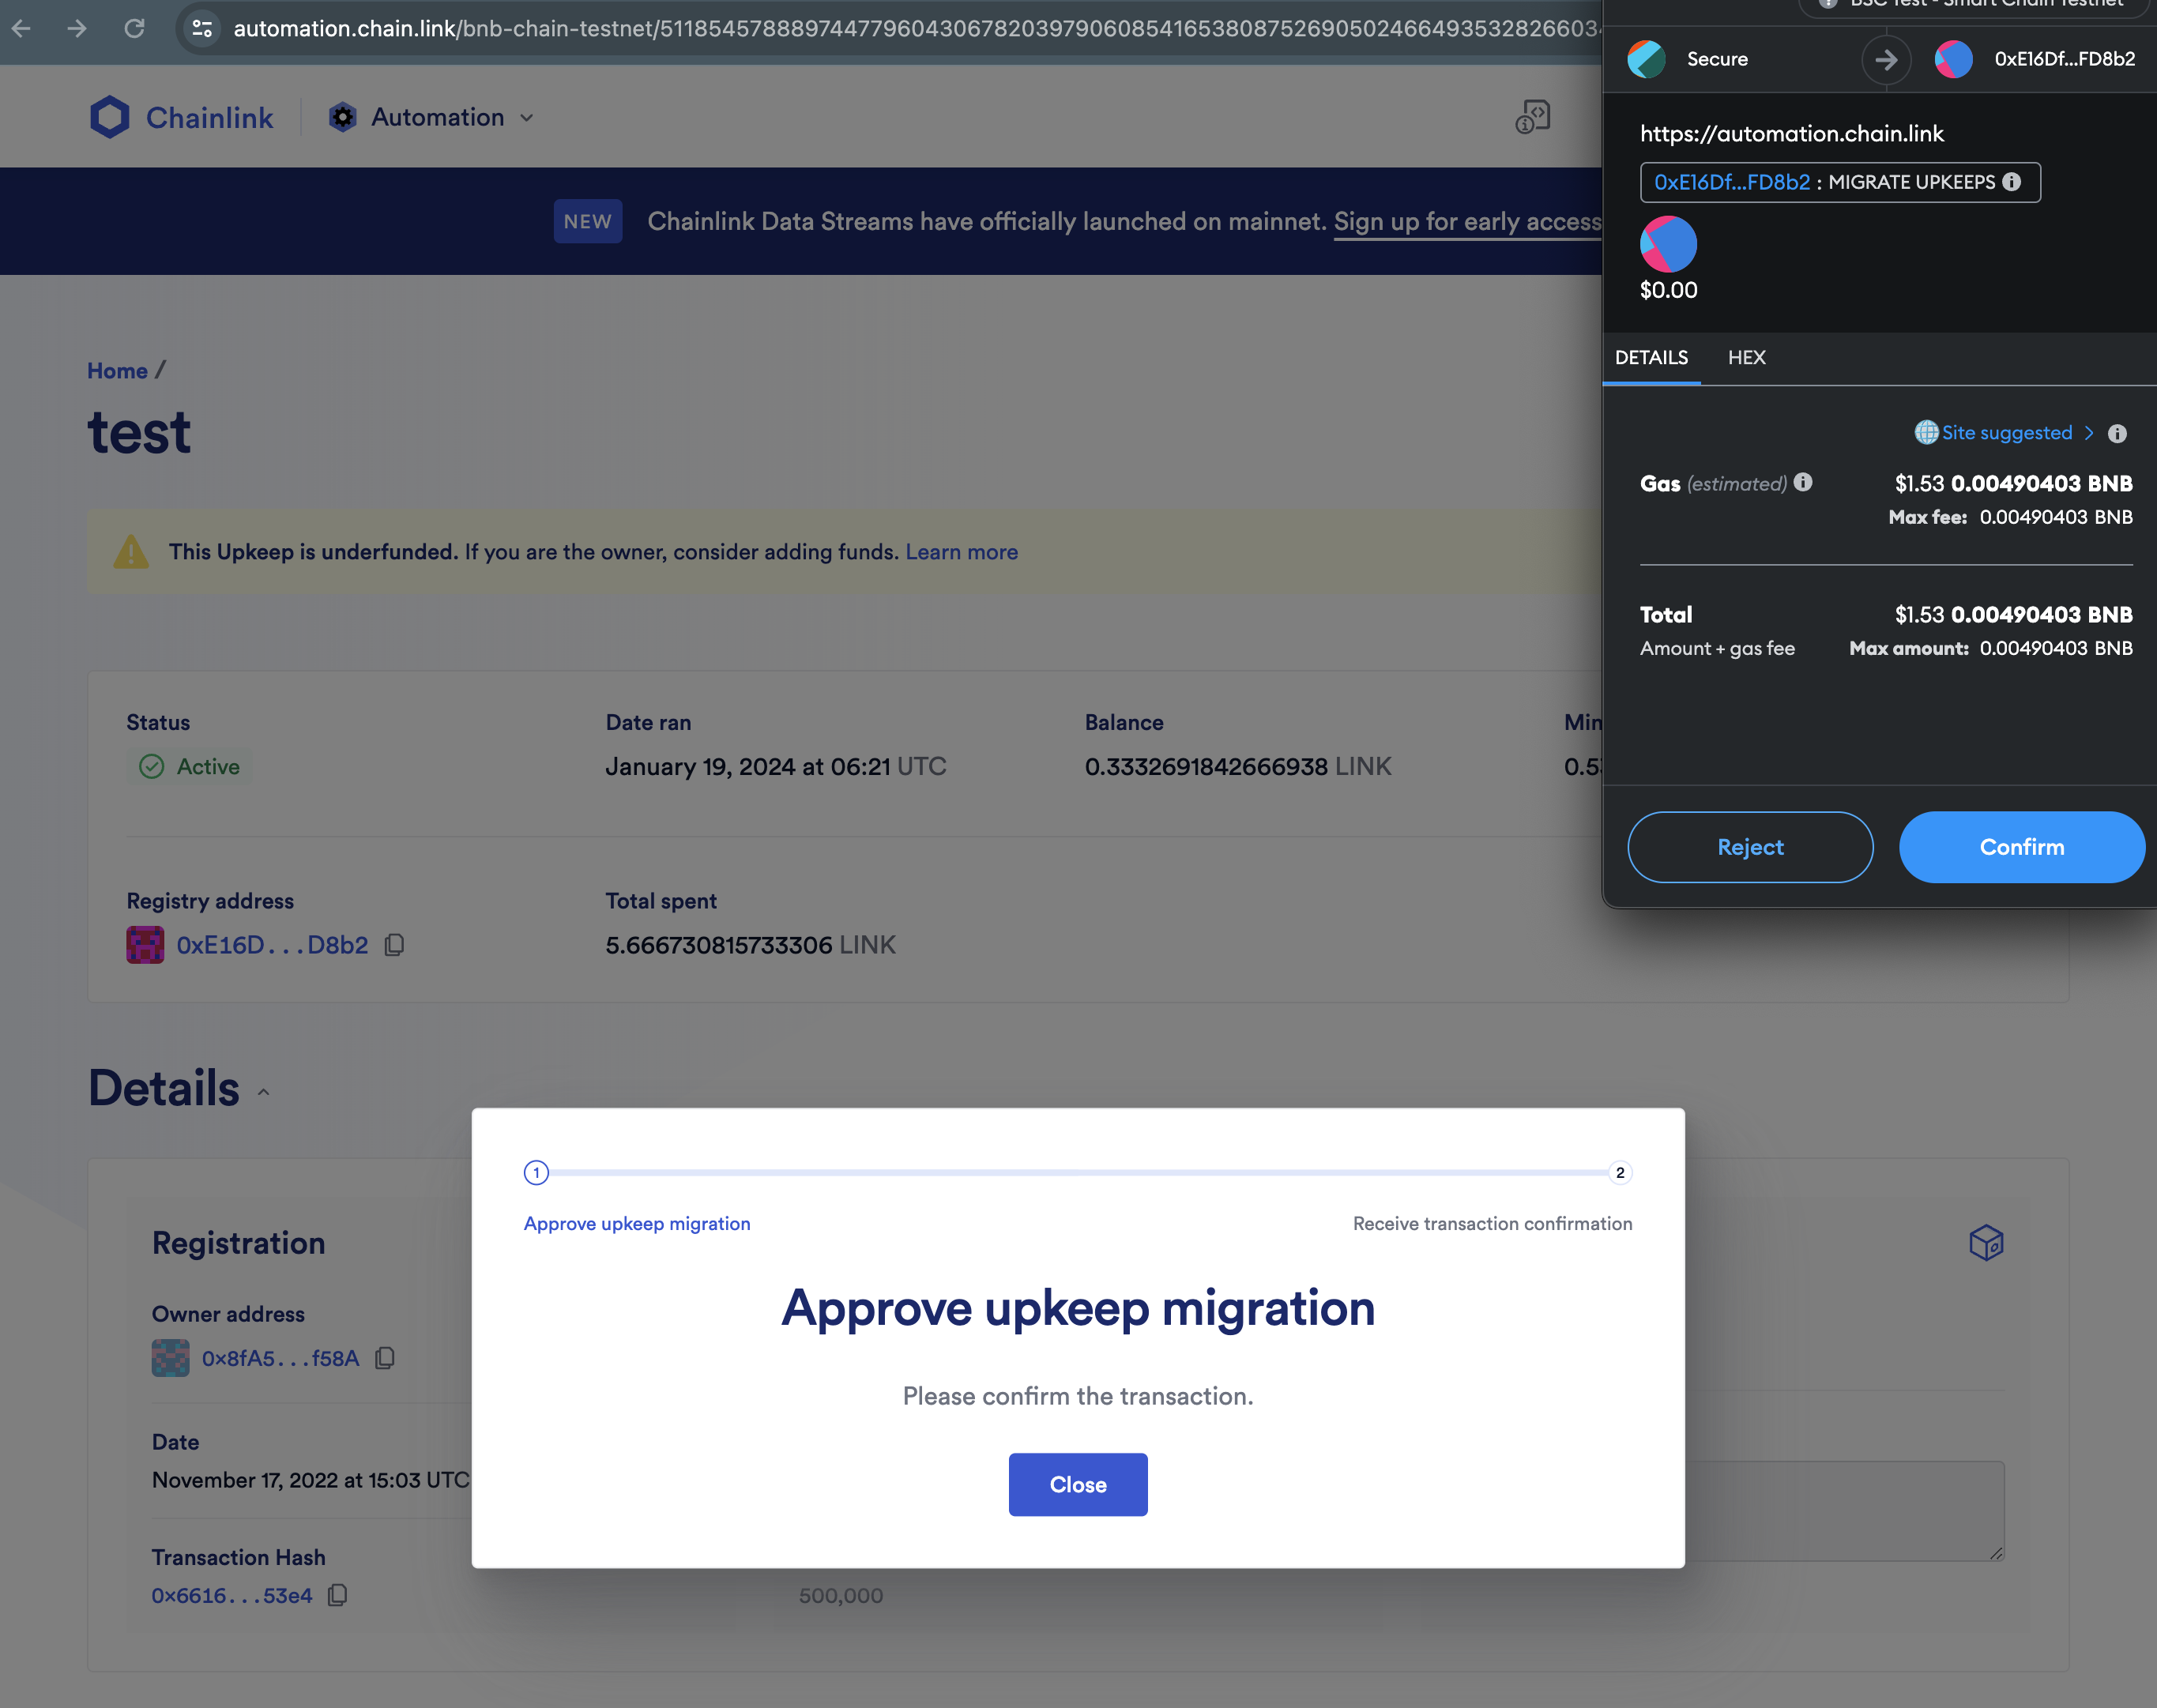Viewport: 2157px width, 1708px height.
Task: Click the Chainlink hexagon logo
Action: 109,117
